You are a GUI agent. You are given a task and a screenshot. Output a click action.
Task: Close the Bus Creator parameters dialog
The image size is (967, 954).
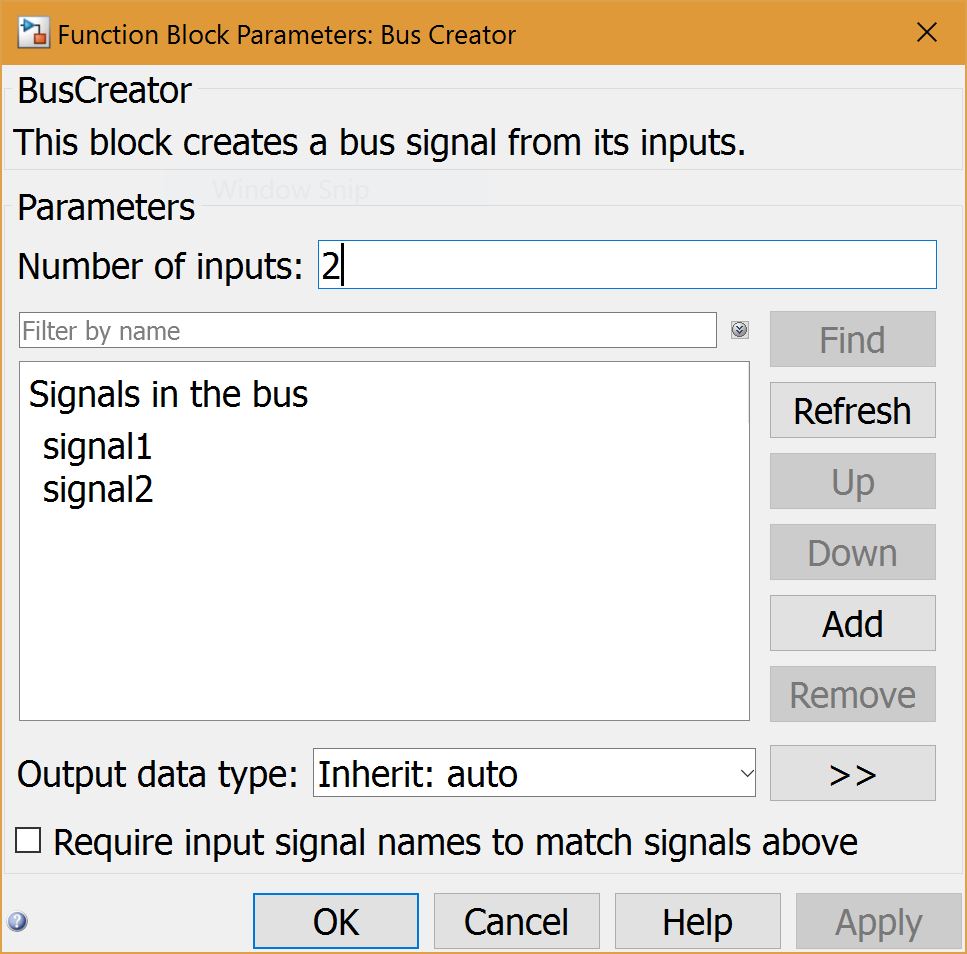pos(926,31)
